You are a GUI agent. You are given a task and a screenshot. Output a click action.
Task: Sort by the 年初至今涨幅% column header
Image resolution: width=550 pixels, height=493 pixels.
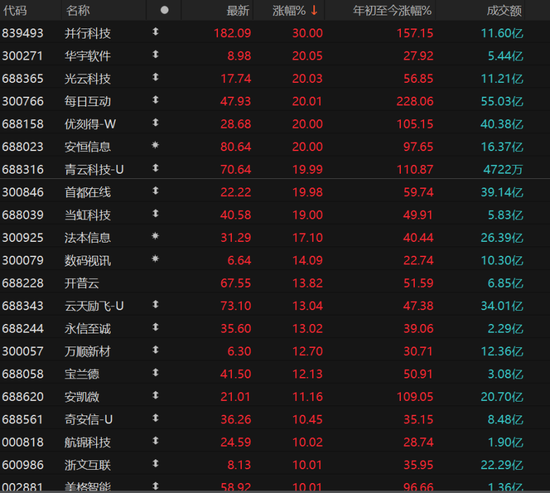392,11
